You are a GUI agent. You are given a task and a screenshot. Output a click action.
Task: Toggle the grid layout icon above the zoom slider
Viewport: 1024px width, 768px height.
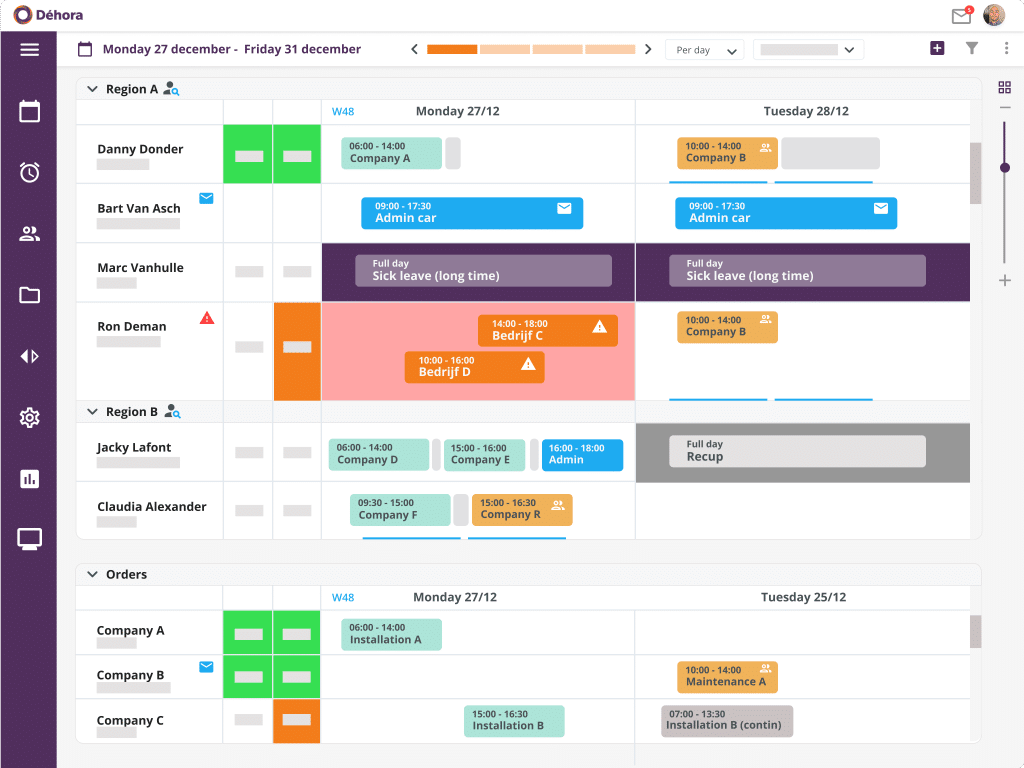(1005, 87)
